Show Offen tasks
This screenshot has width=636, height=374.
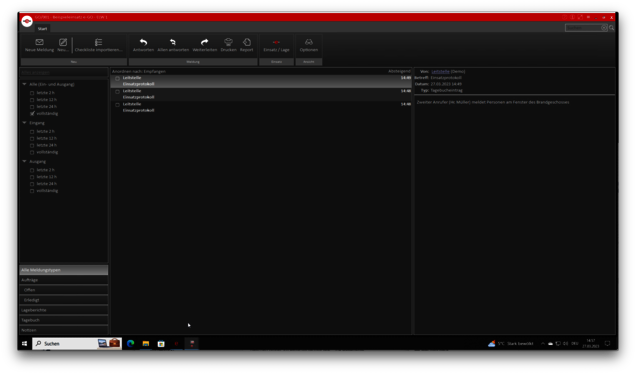(64, 290)
